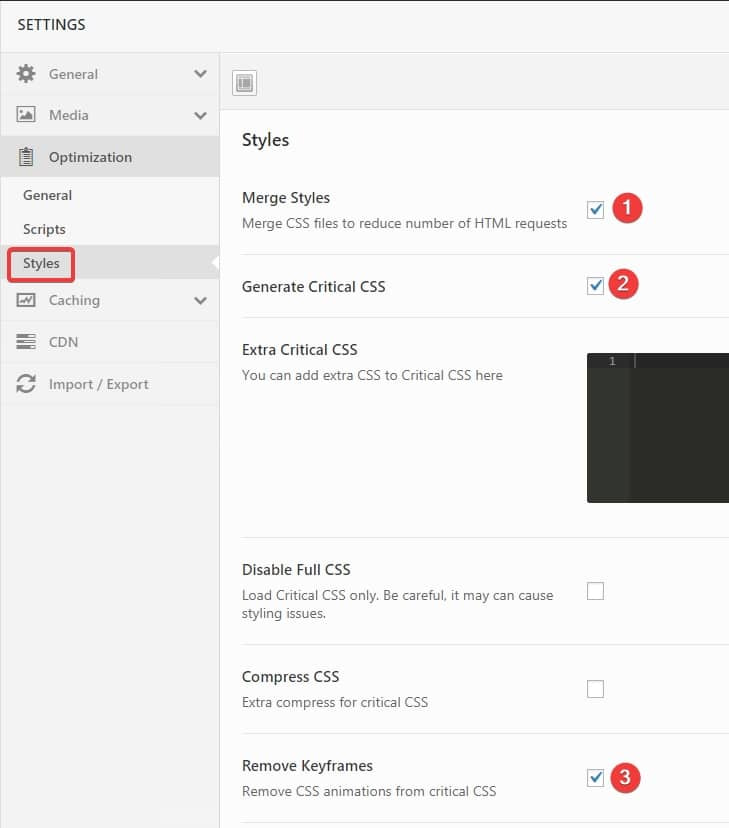This screenshot has height=828, width=729.
Task: Enable the Disable Full CSS checkbox
Action: [x=595, y=591]
